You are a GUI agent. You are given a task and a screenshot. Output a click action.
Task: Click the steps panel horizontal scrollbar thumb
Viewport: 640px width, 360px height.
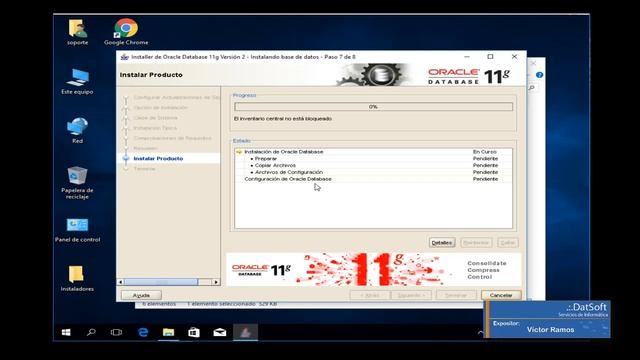[x=161, y=282]
